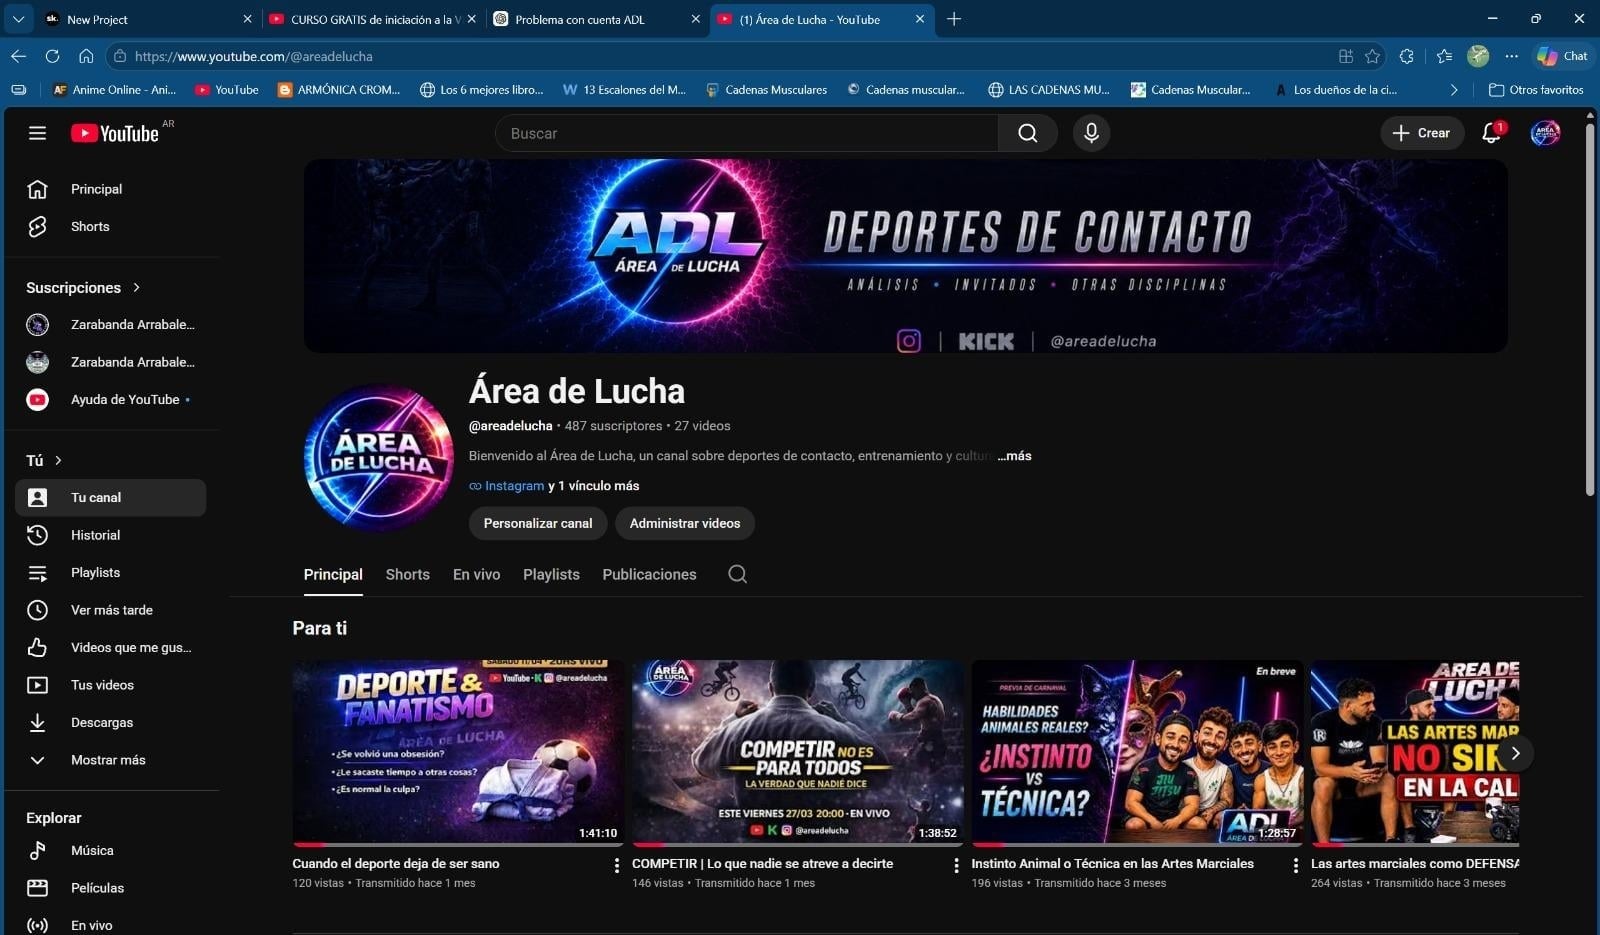The height and width of the screenshot is (935, 1600).
Task: Open Ayuda de YouTube subscription
Action: pos(110,399)
